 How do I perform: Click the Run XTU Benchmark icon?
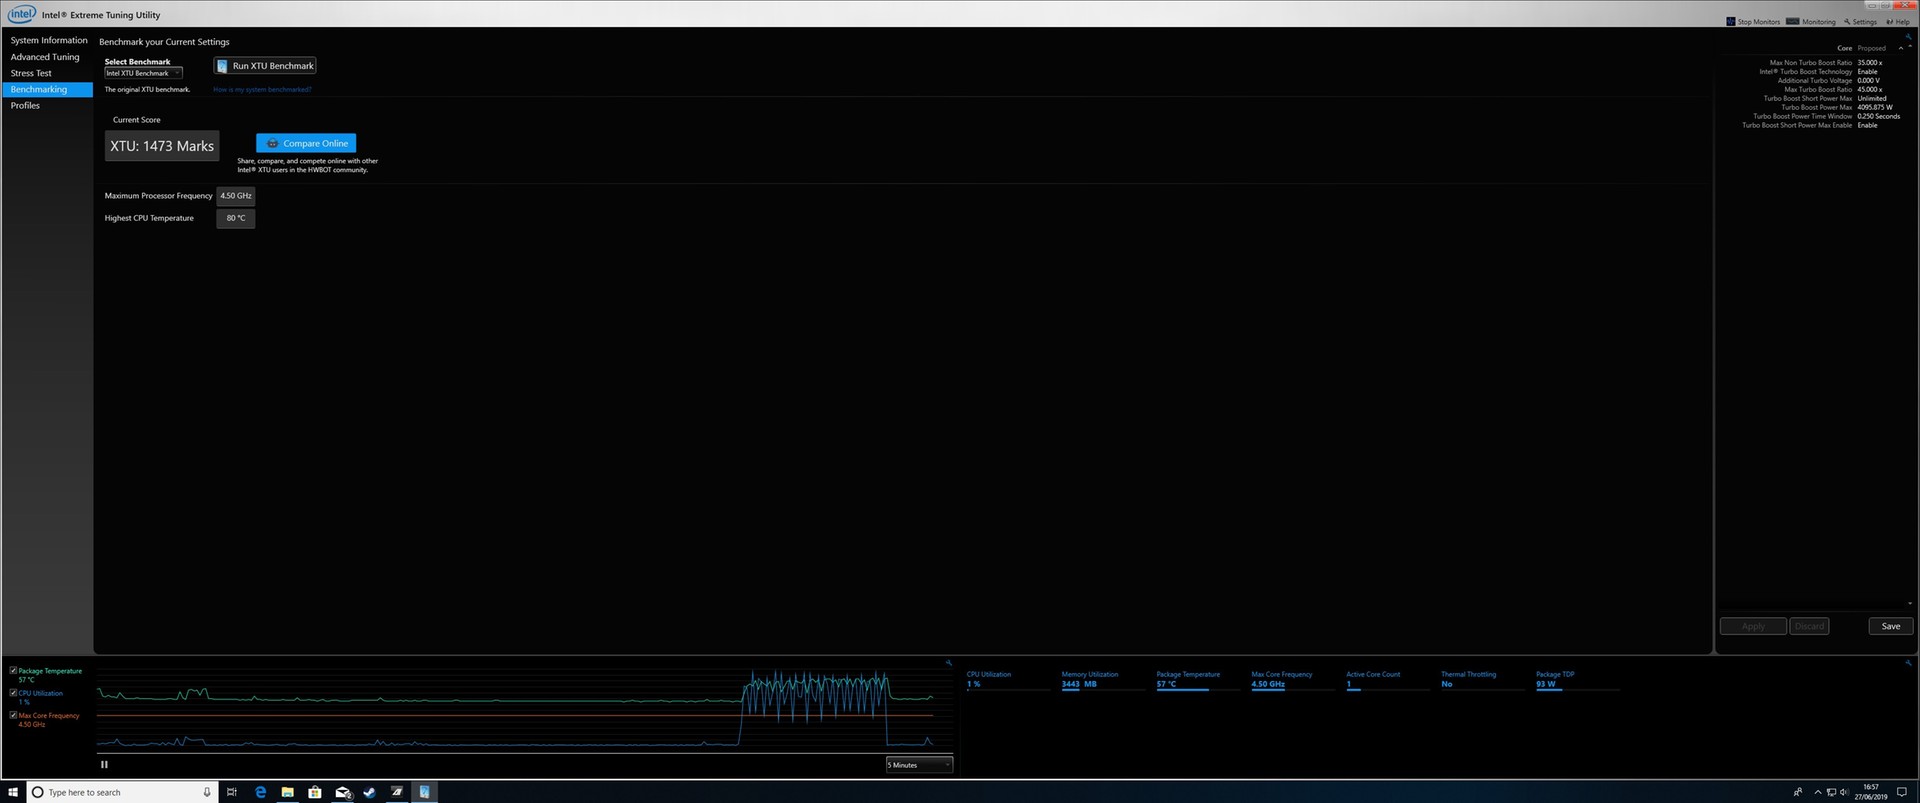pyautogui.click(x=222, y=65)
